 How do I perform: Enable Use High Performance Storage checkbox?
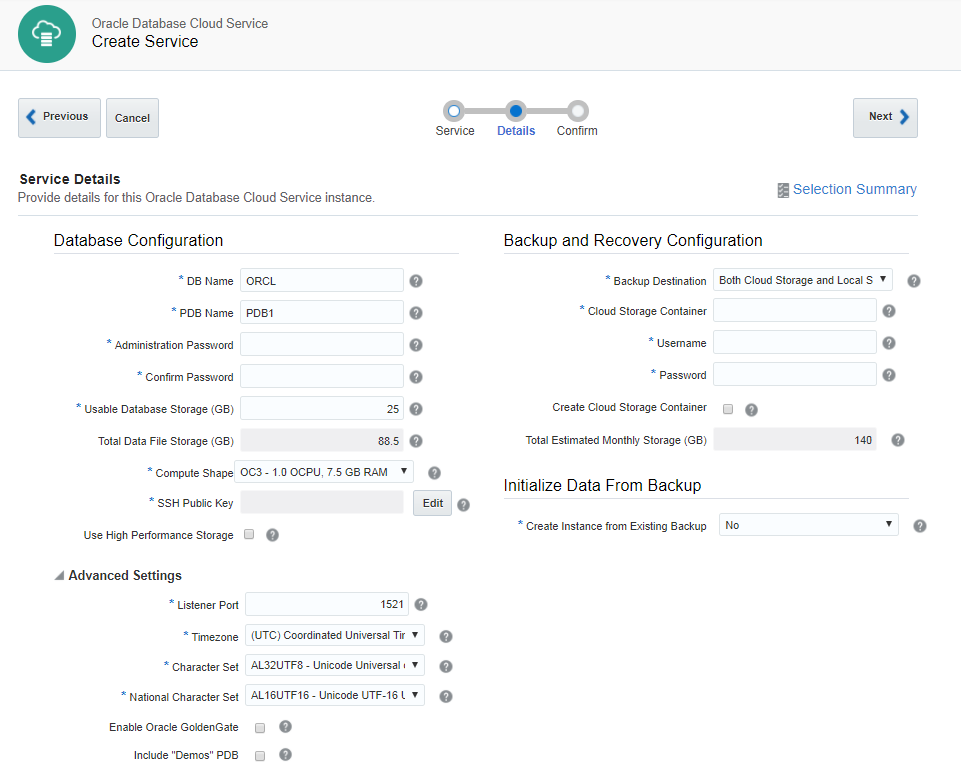click(249, 534)
